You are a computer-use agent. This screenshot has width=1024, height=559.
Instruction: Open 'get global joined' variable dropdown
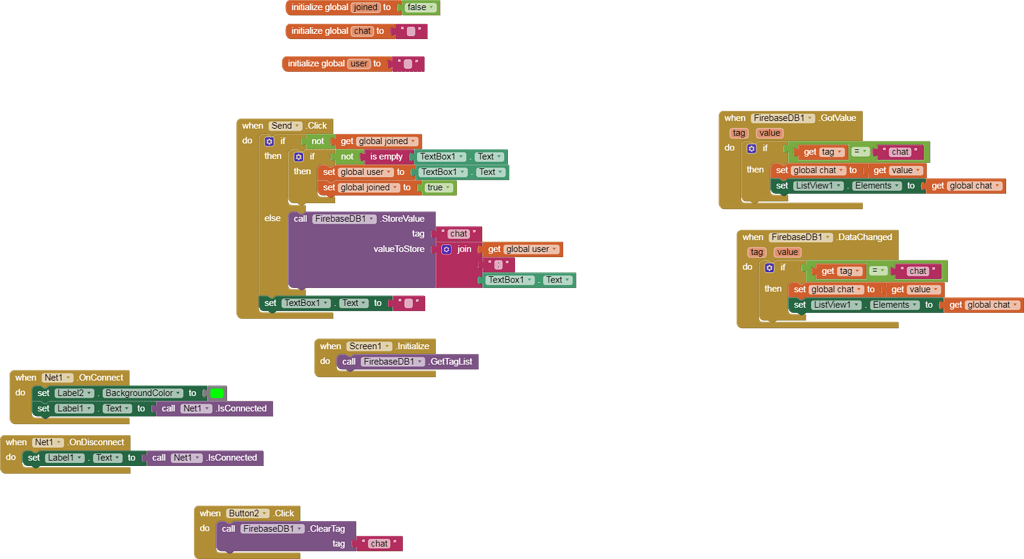387,141
